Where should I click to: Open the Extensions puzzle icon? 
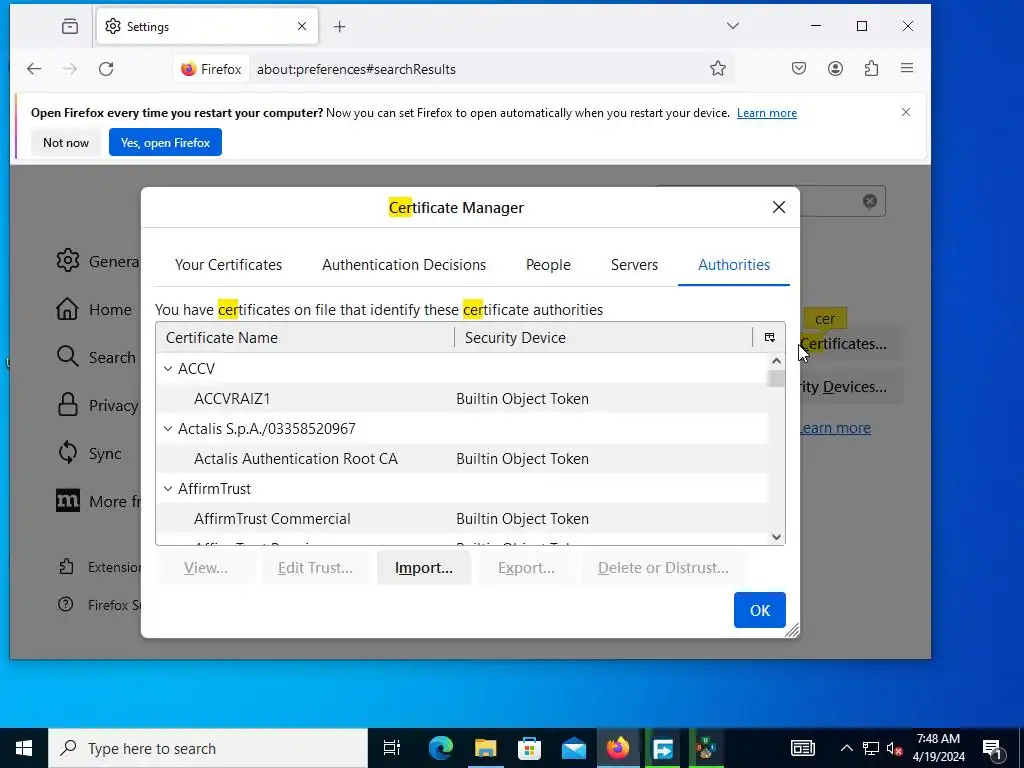pos(871,69)
